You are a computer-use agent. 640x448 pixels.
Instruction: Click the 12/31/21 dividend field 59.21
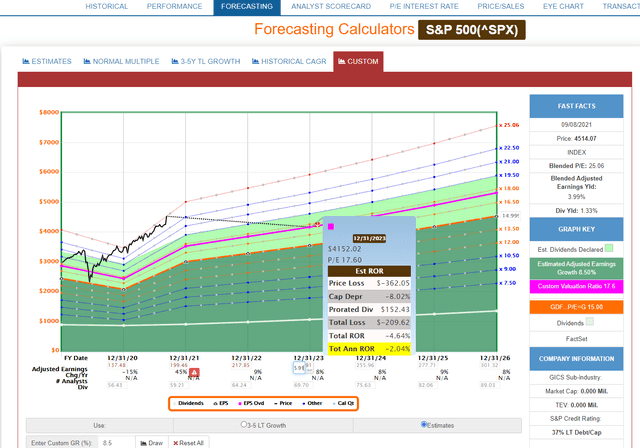(x=178, y=385)
